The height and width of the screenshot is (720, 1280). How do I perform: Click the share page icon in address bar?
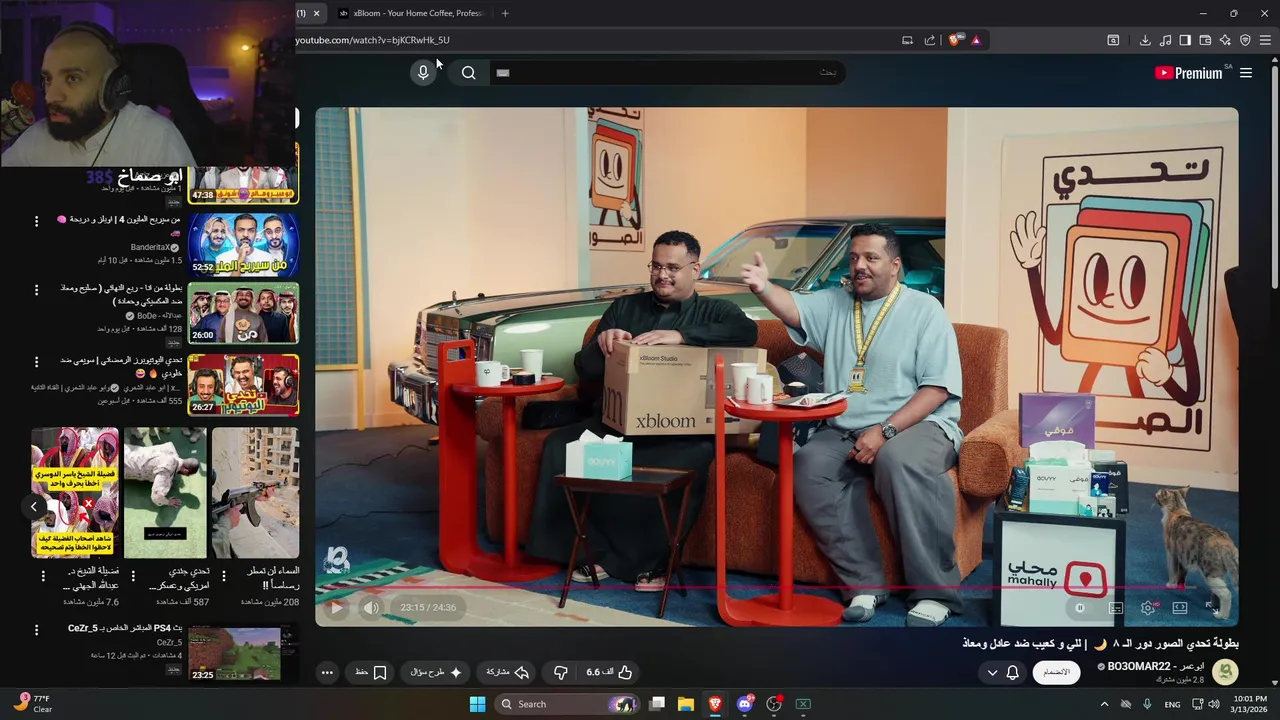point(930,40)
